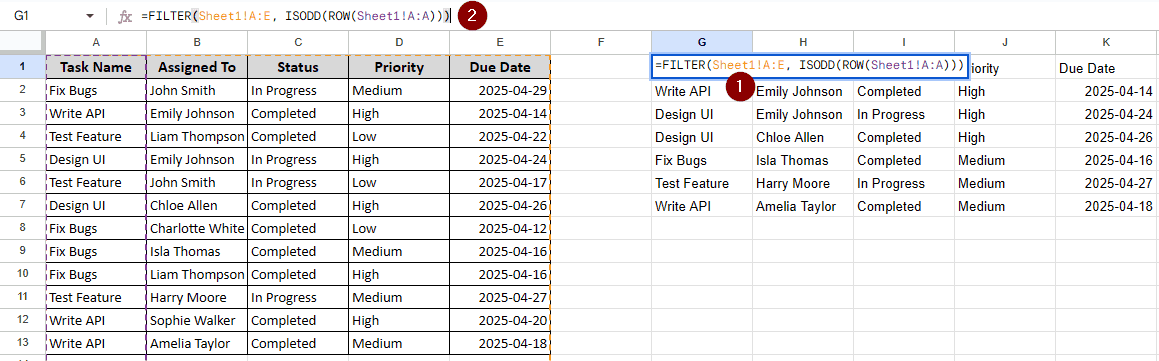
Task: Click the editing cell G1 formula
Action: pos(809,66)
